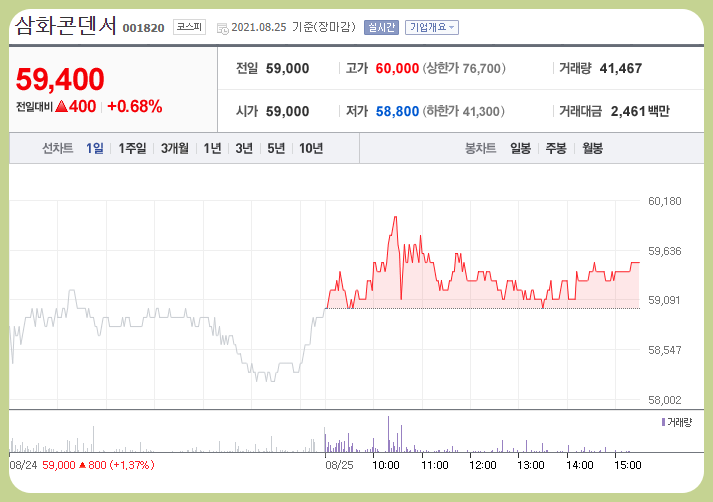713x502 pixels.
Task: Switch to the 1주일 chart tab
Action: pyautogui.click(x=132, y=148)
